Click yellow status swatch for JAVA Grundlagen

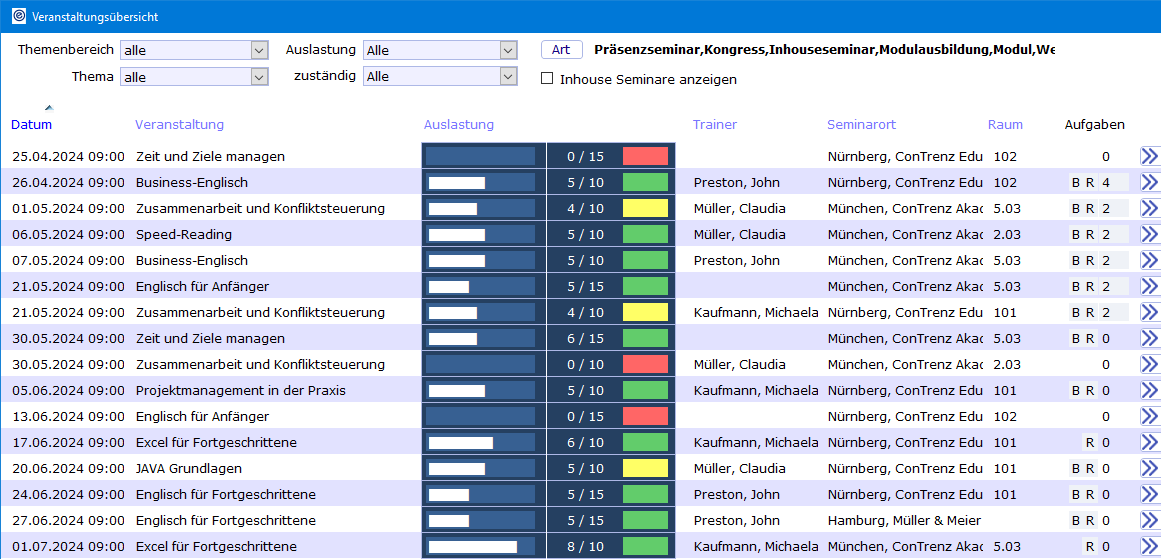click(645, 468)
